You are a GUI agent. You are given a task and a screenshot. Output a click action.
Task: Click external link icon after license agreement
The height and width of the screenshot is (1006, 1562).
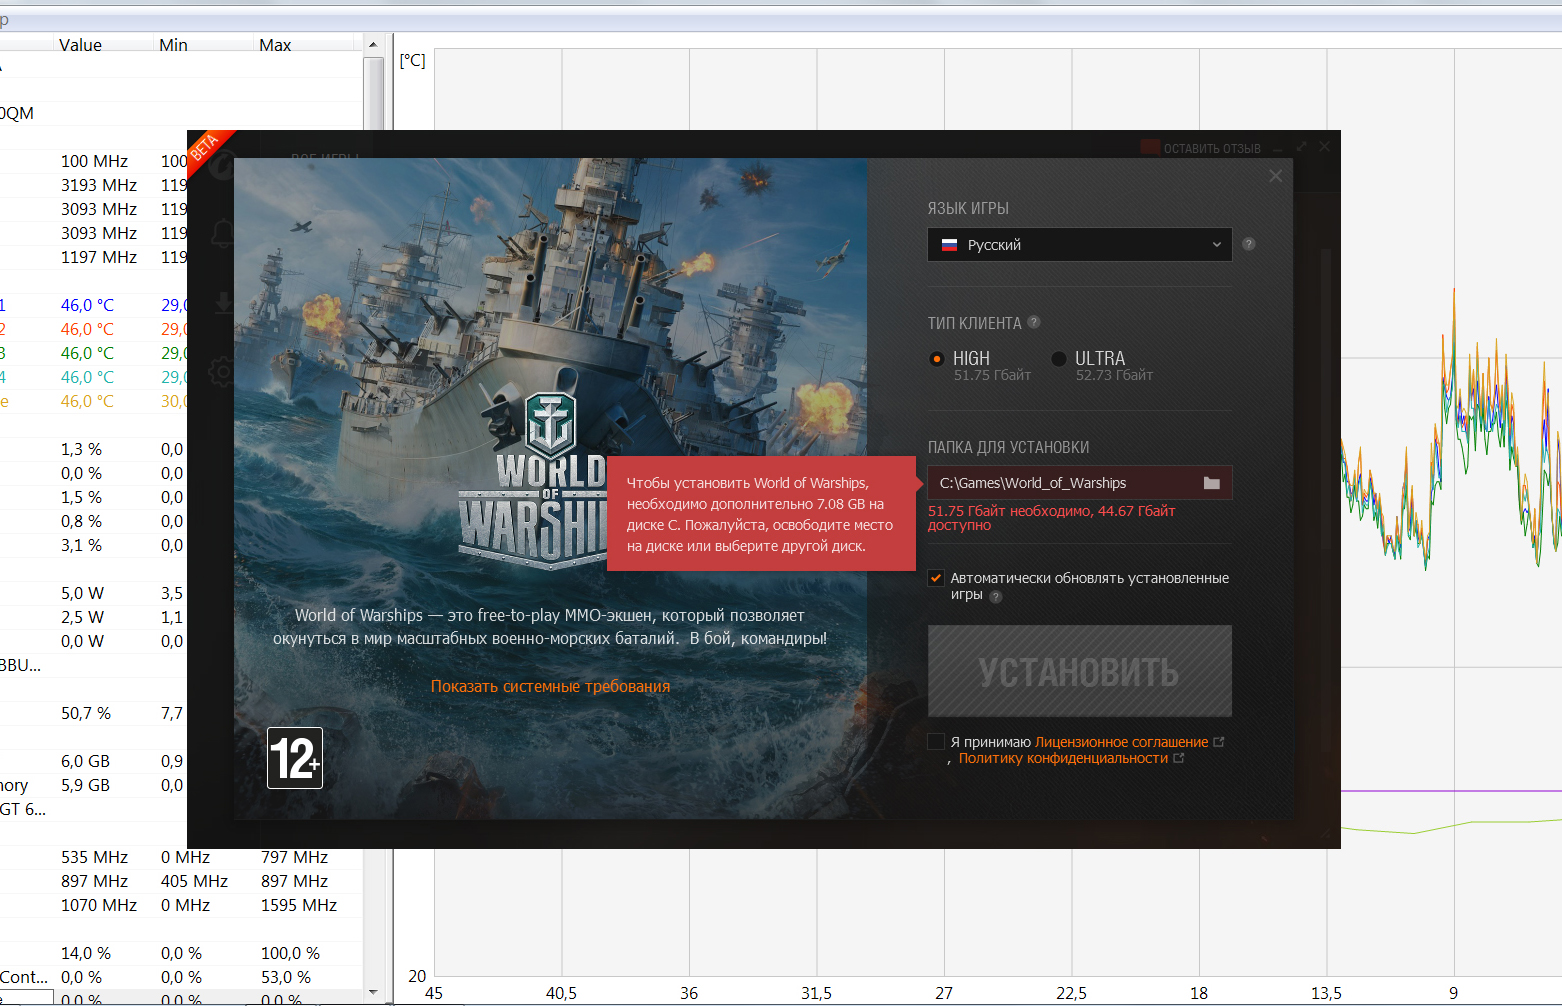pos(1218,742)
